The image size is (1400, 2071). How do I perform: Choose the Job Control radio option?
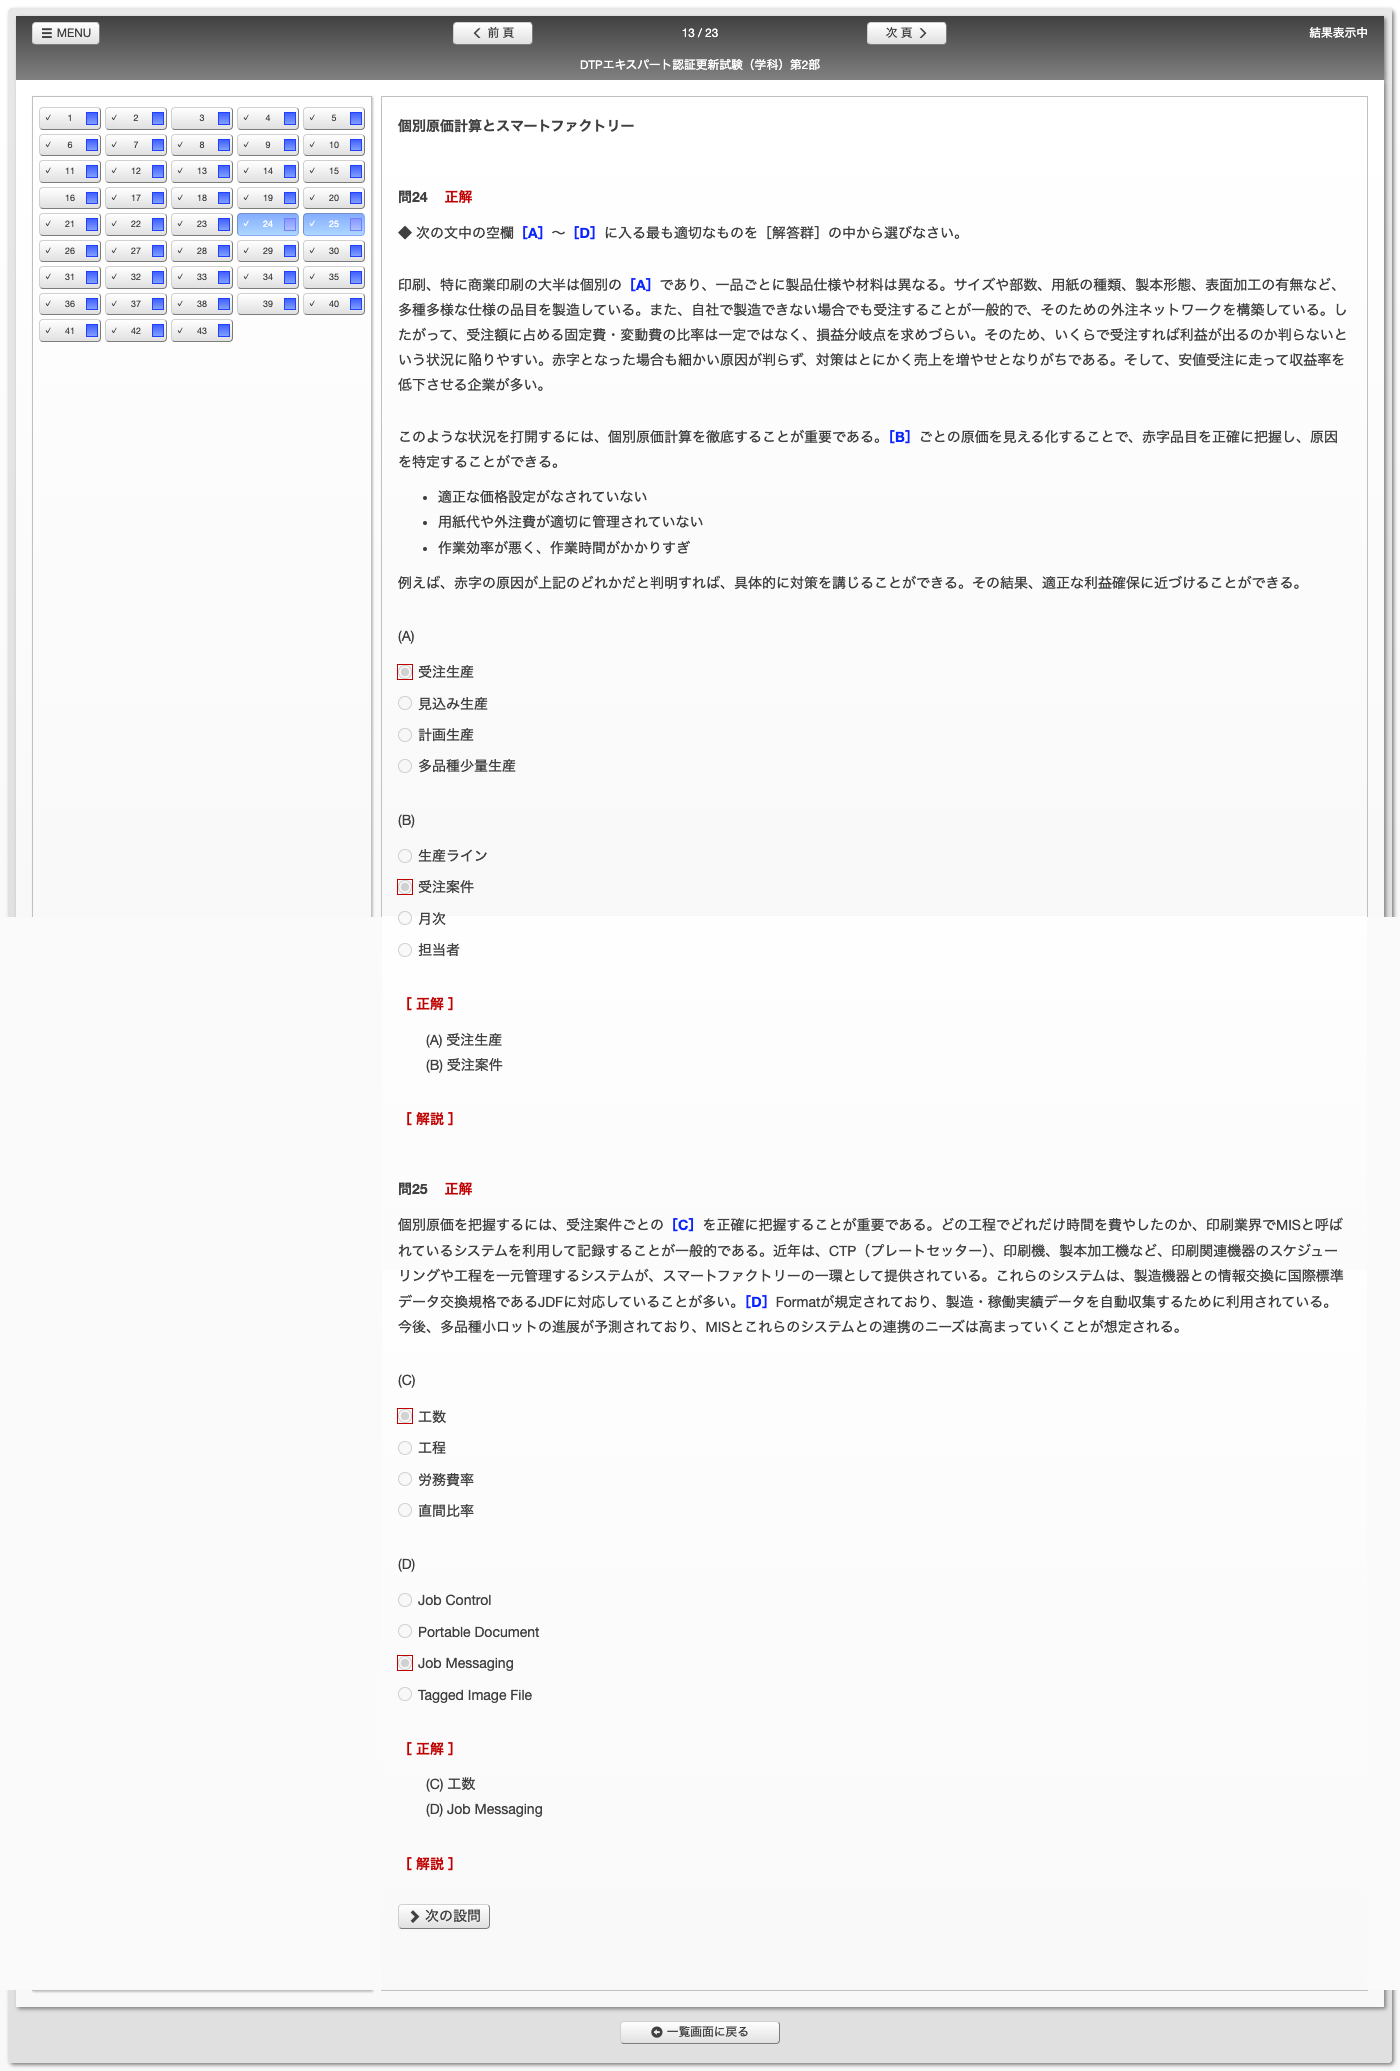pyautogui.click(x=405, y=1600)
